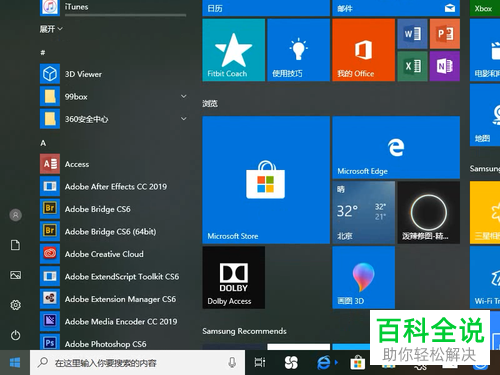Open iTunes from the app list

[113, 7]
